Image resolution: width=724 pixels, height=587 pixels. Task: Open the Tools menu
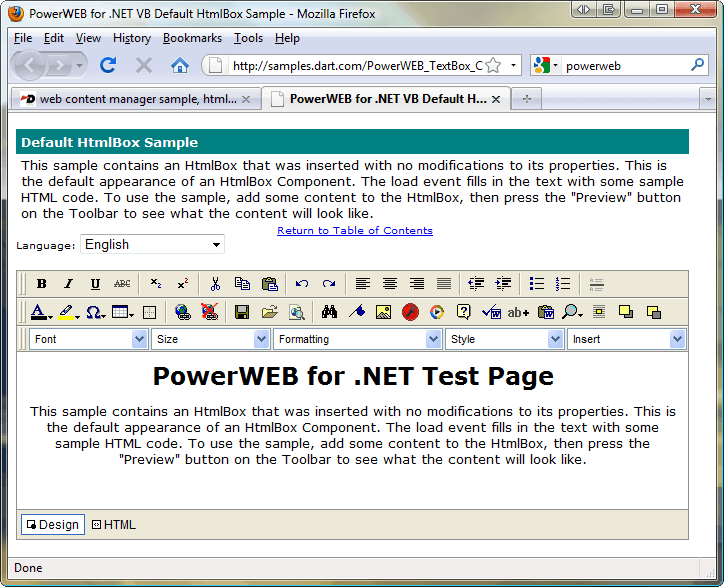tap(248, 38)
